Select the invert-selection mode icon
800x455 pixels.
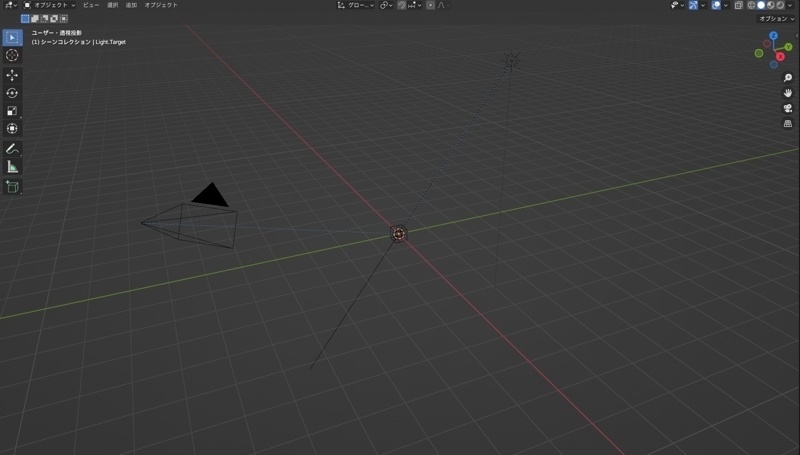(x=54, y=19)
